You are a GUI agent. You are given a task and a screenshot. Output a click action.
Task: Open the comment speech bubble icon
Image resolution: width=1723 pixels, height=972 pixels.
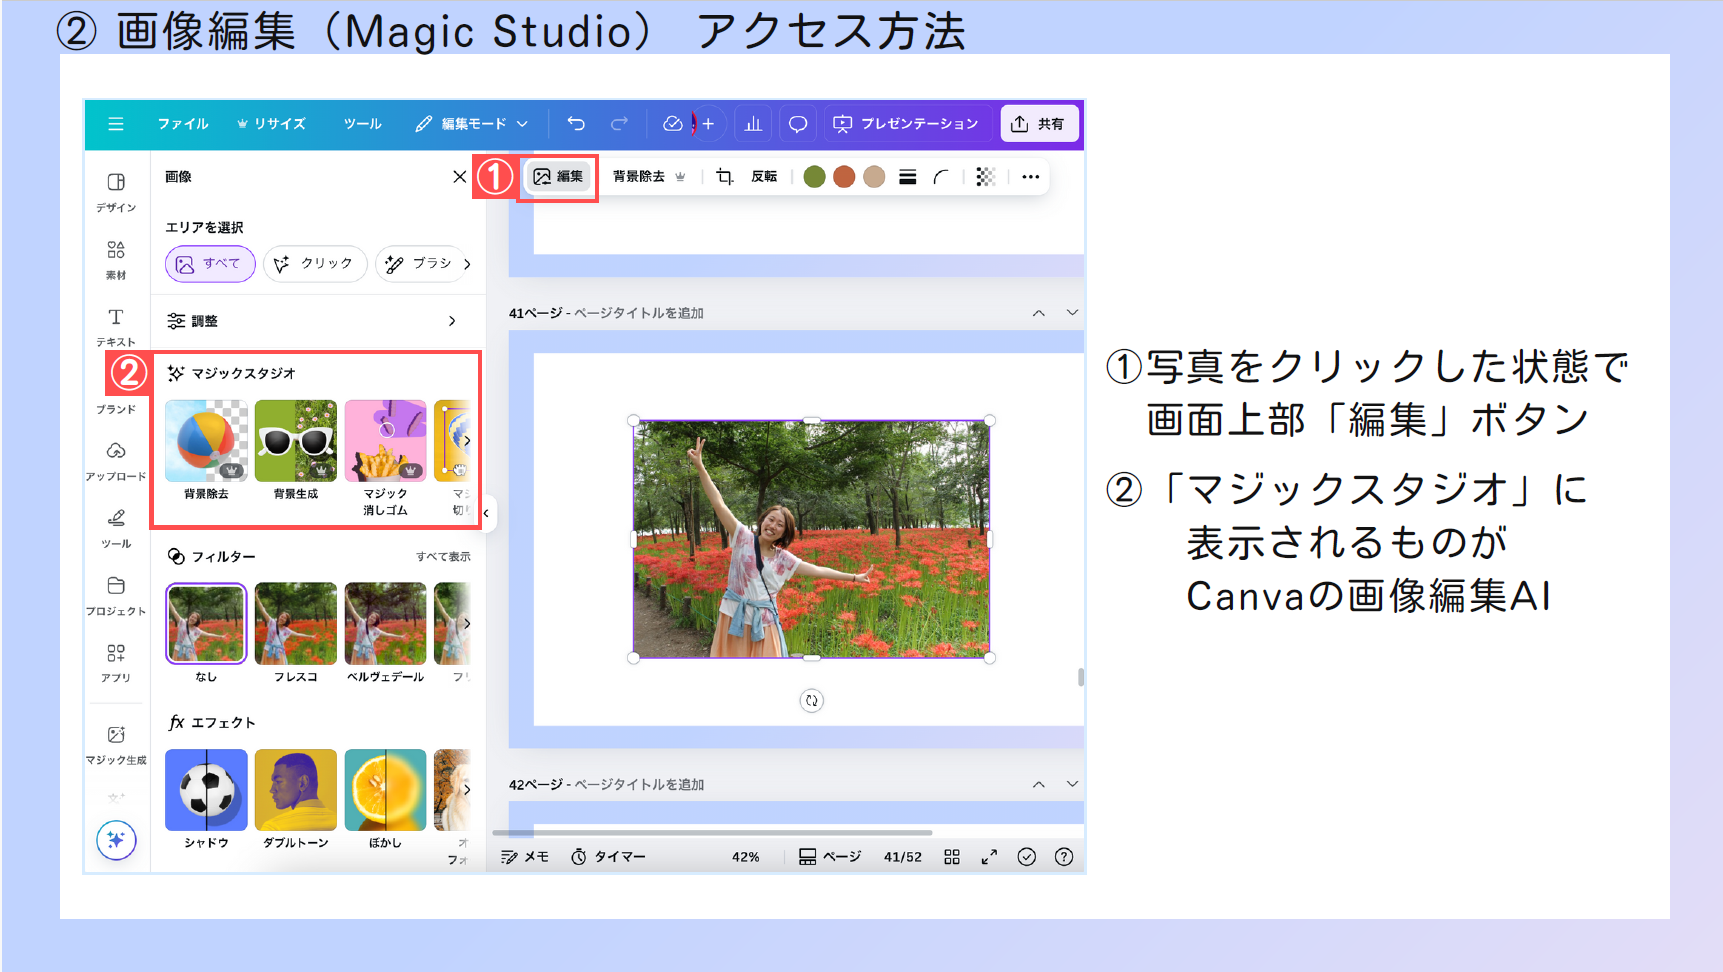(x=797, y=124)
